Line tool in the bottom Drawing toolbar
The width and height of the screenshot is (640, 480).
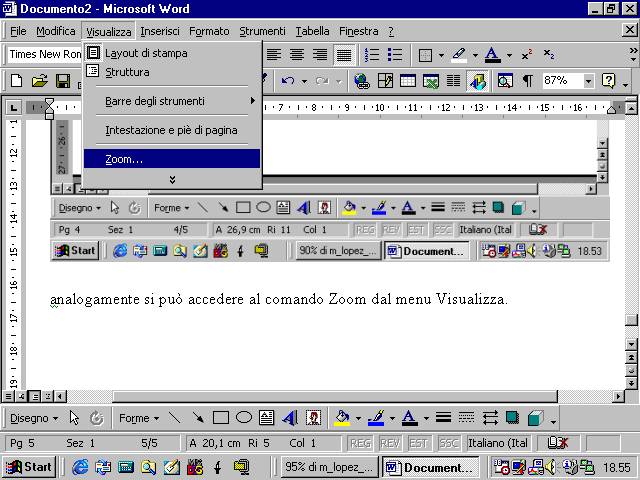[175, 417]
